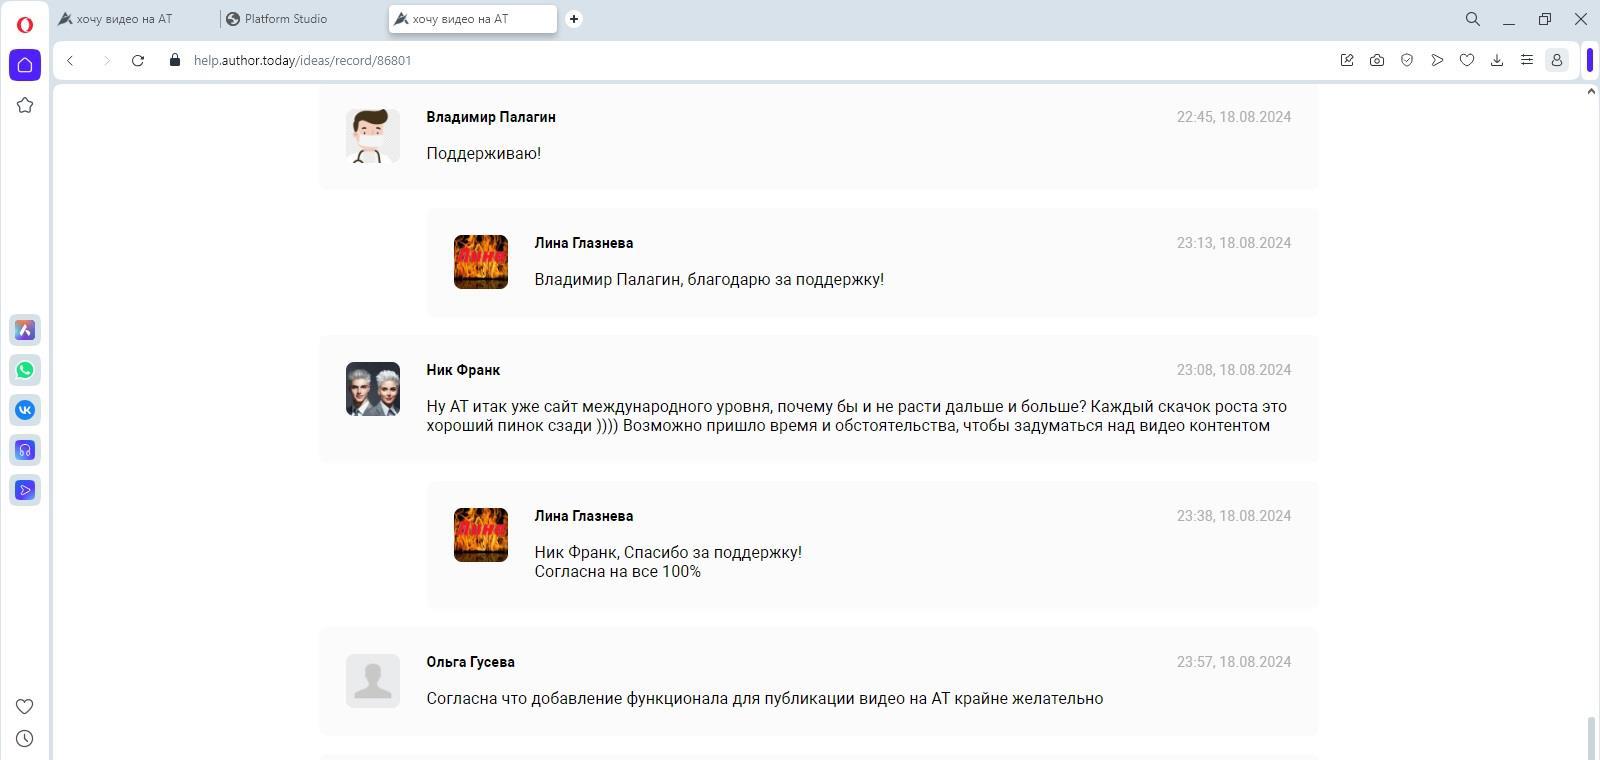Open the Opera main menu
Viewport: 1600px width, 760px height.
pos(25,24)
